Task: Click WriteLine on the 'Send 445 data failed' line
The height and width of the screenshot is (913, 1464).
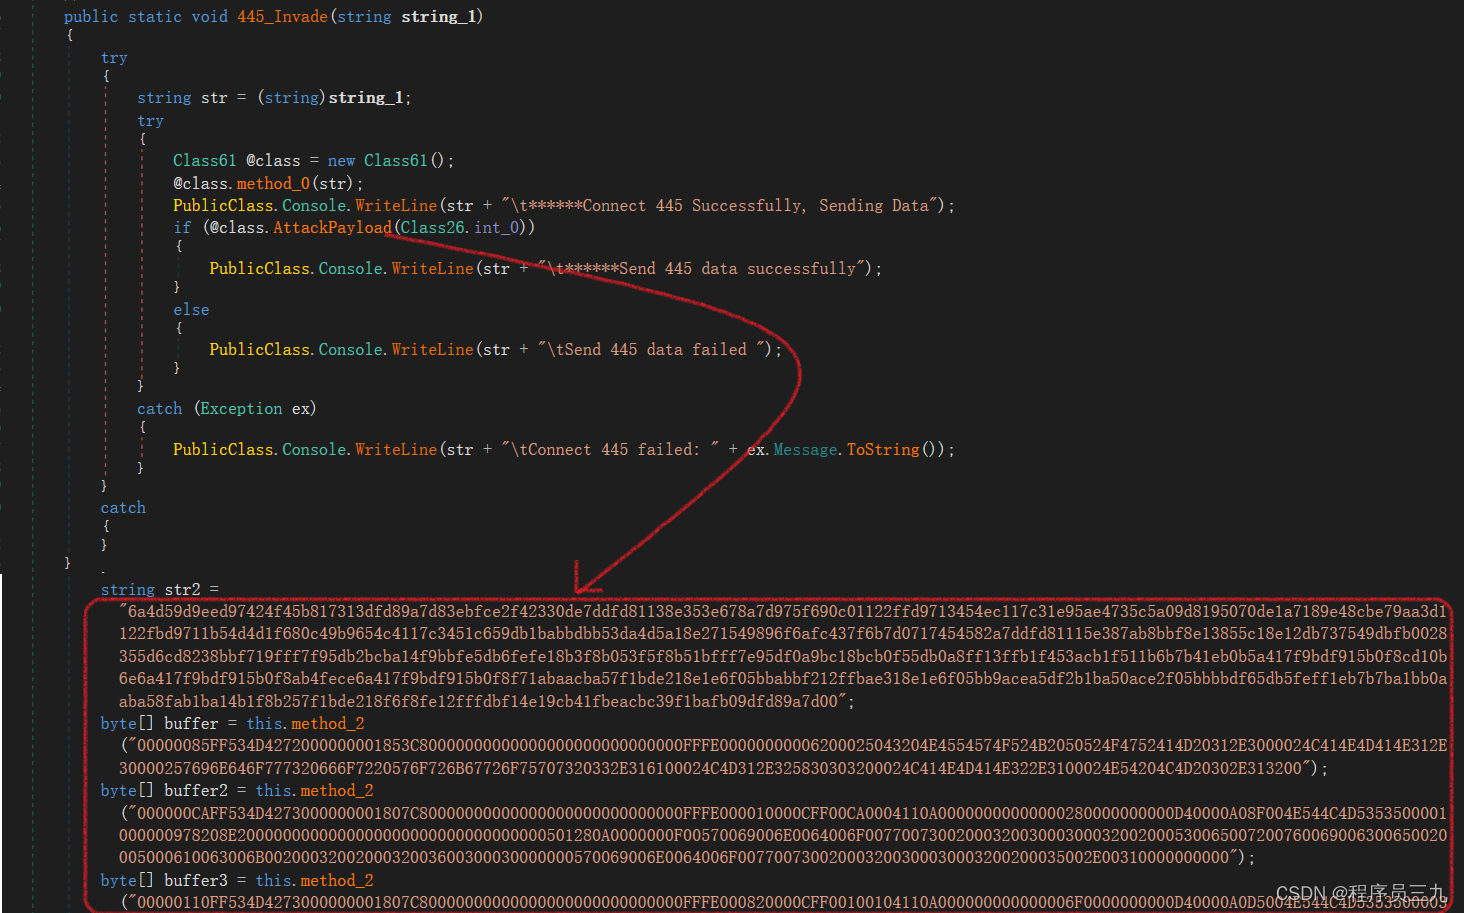Action: tap(432, 350)
